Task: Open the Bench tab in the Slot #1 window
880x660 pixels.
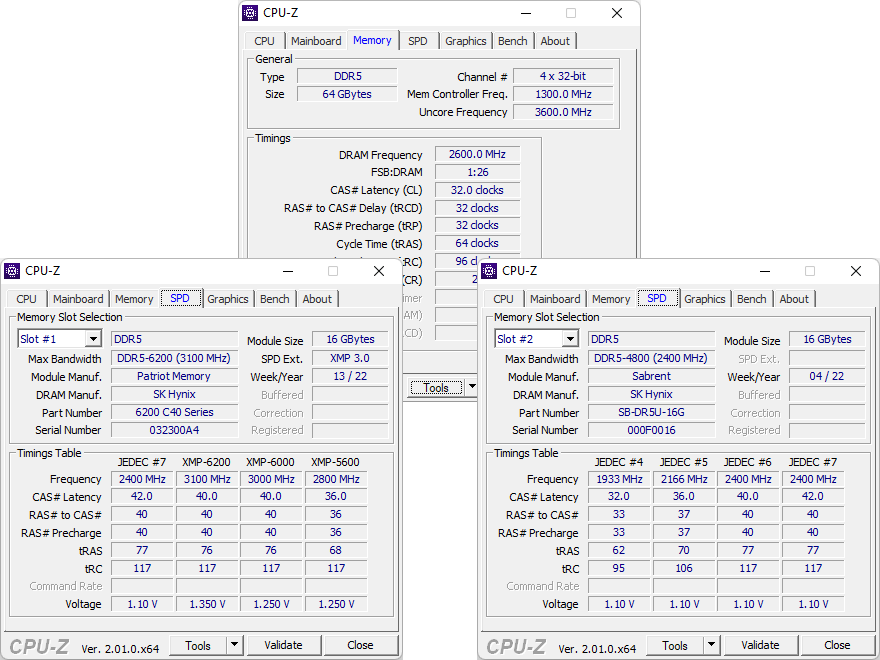Action: pyautogui.click(x=274, y=299)
